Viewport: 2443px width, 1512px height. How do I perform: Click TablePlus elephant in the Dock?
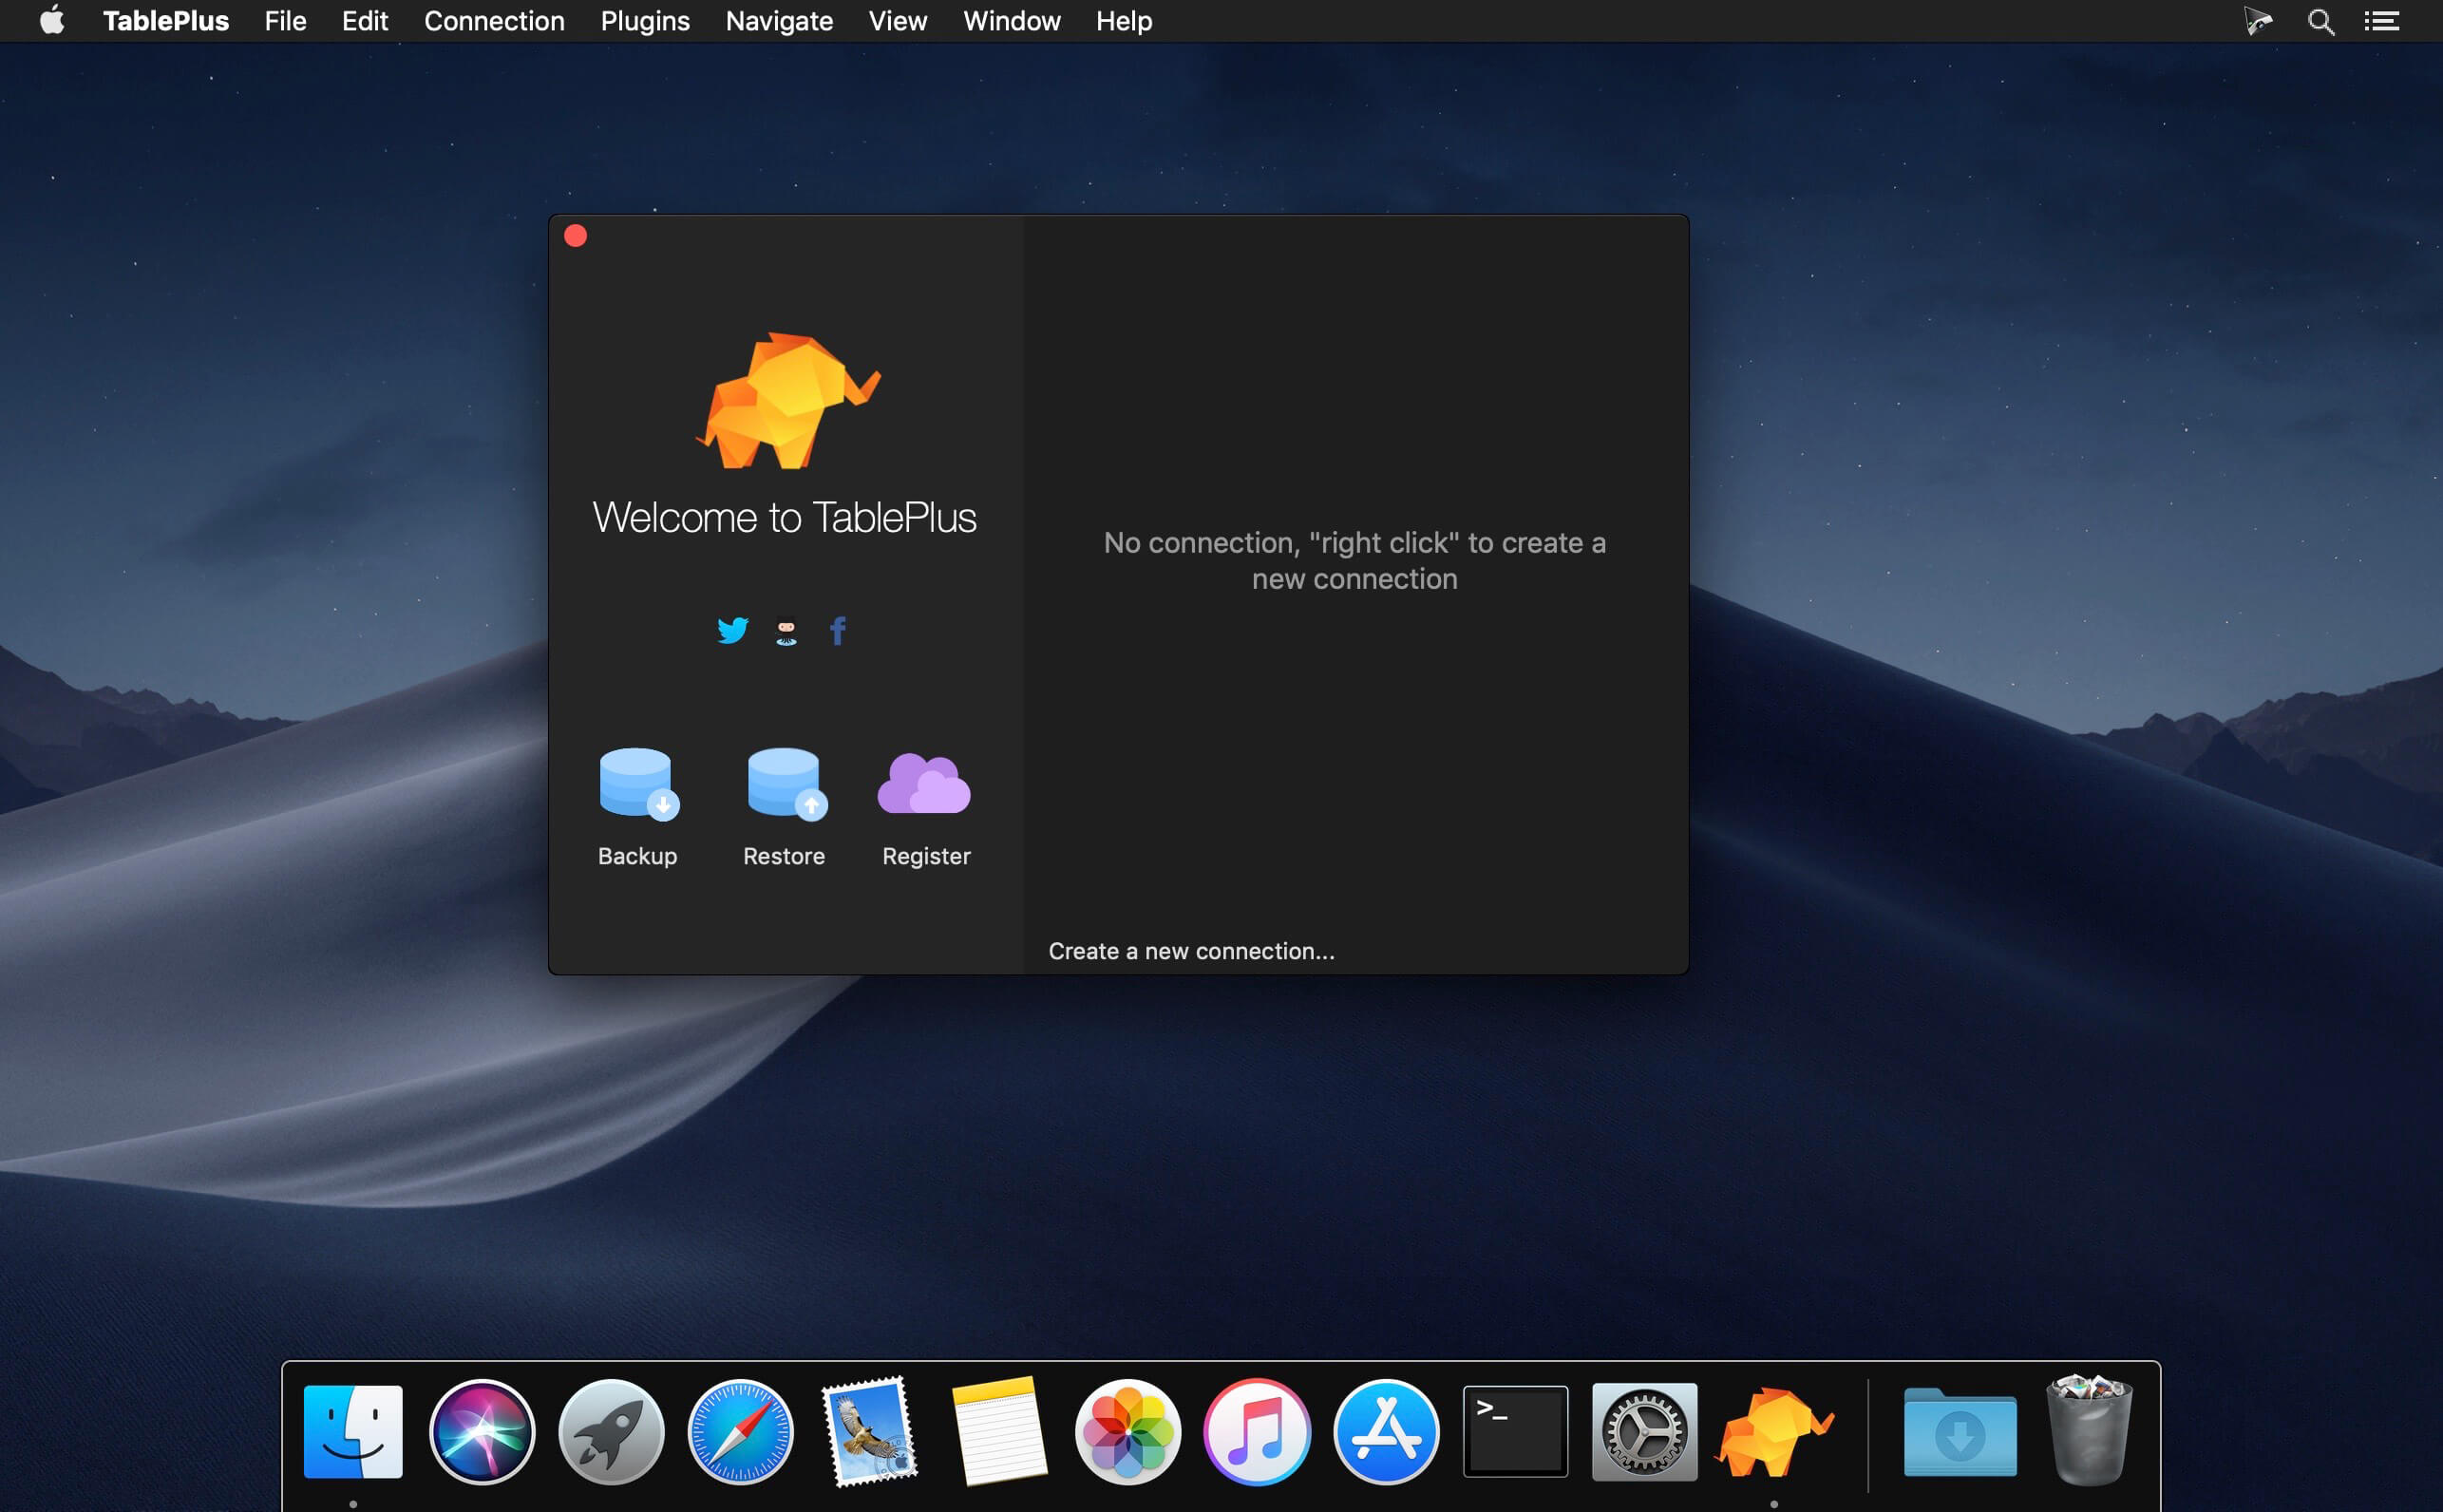[x=1773, y=1431]
